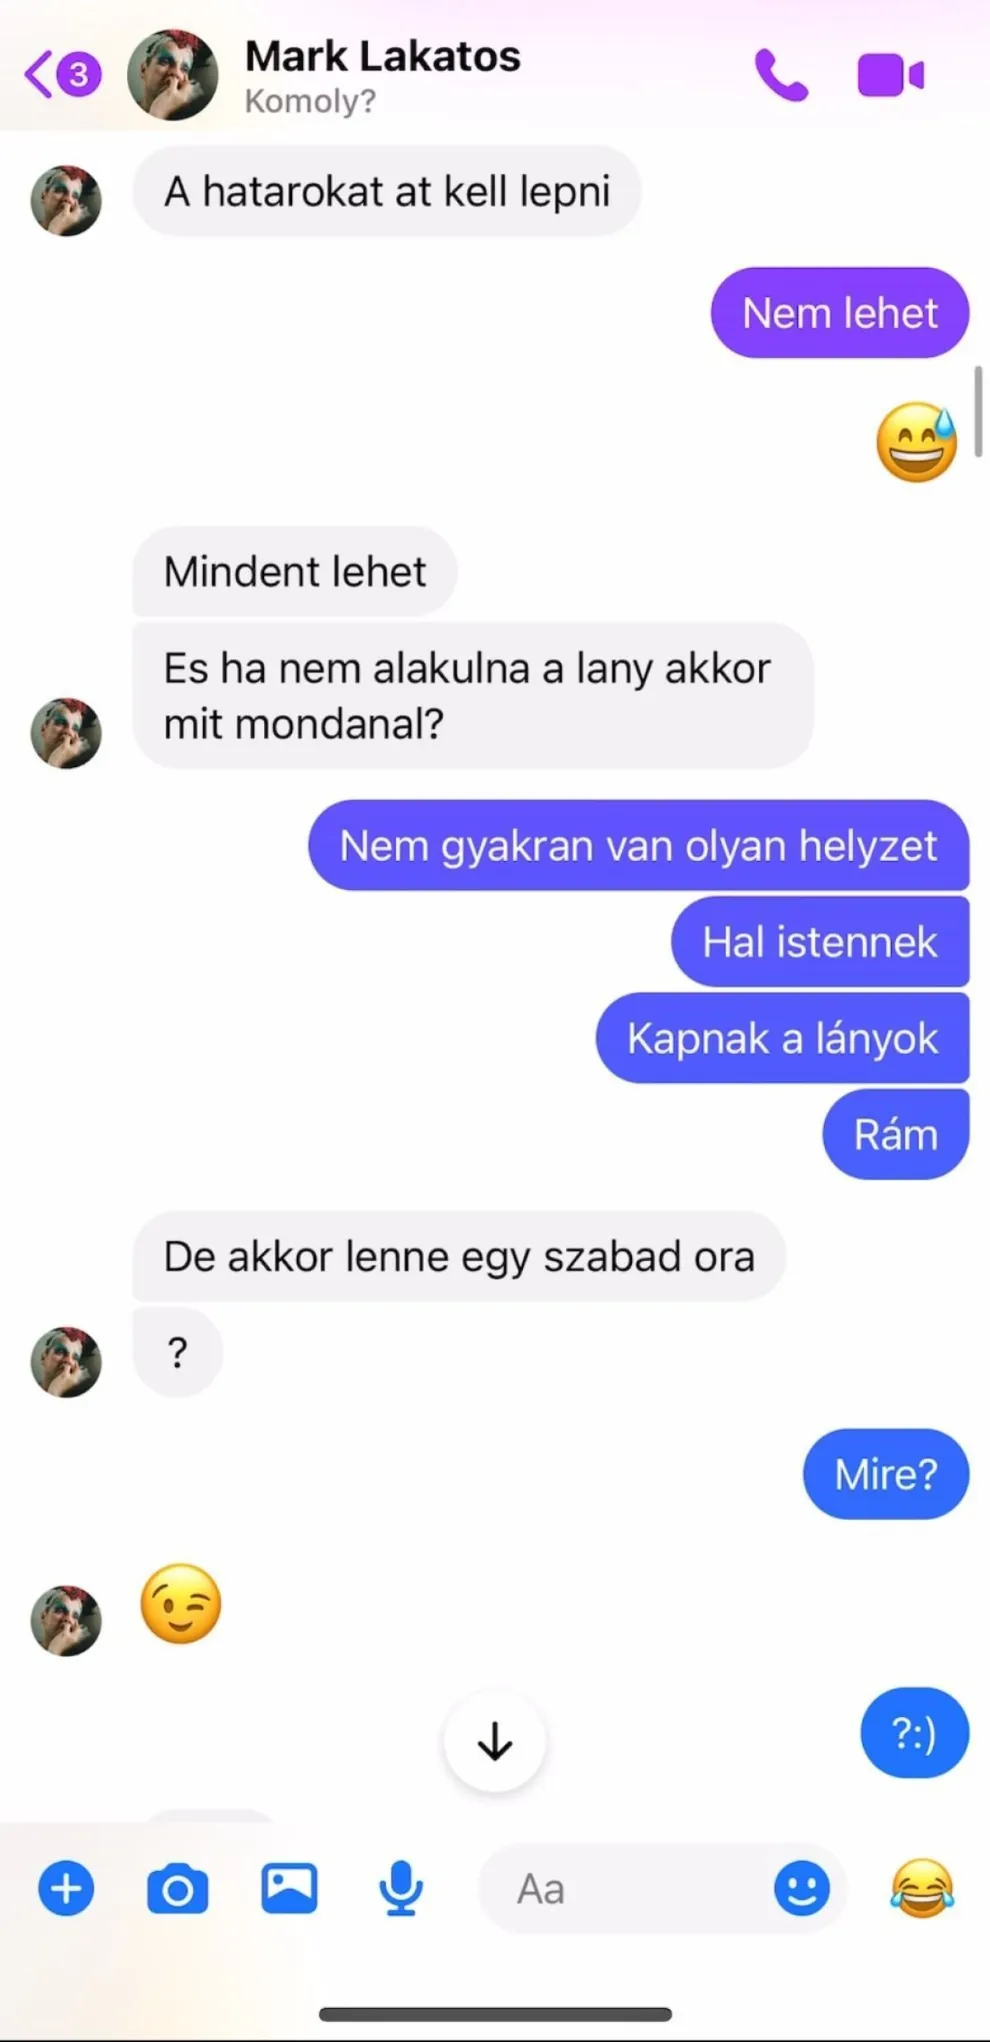Open the photo gallery picker
Viewport: 990px width, 2042px height.
(x=289, y=1889)
